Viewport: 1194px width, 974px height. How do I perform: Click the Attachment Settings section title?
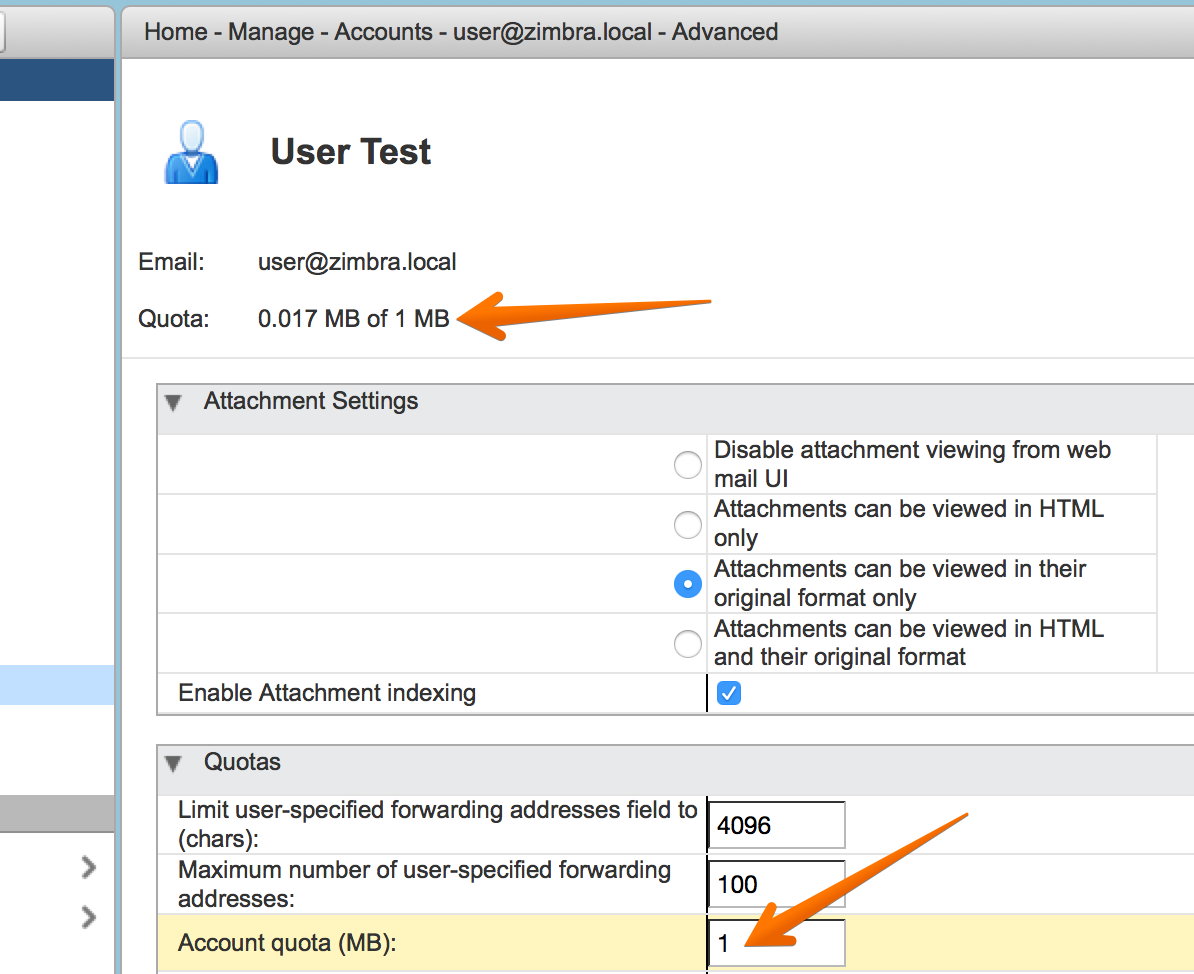(x=311, y=401)
